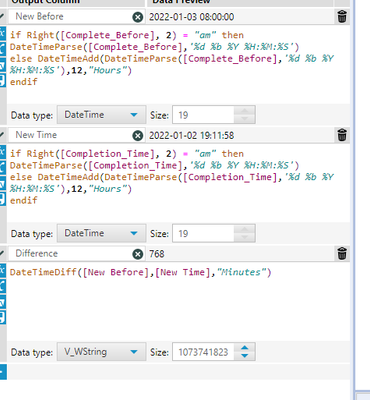Click preview value 2022-01-03 08:00:00
Image resolution: width=370 pixels, height=400 pixels.
(191, 17)
